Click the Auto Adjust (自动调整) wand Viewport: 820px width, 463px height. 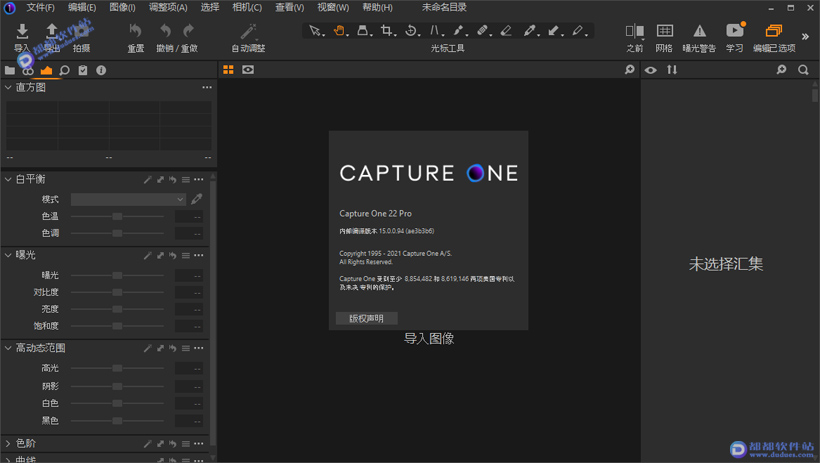pos(248,31)
